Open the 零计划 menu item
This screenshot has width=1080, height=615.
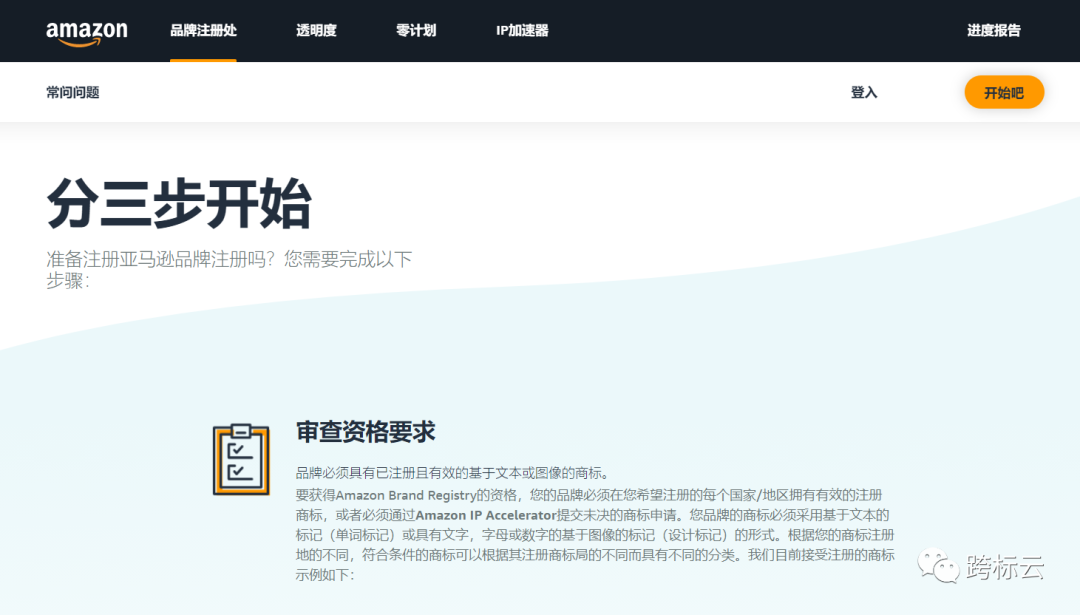pyautogui.click(x=416, y=30)
